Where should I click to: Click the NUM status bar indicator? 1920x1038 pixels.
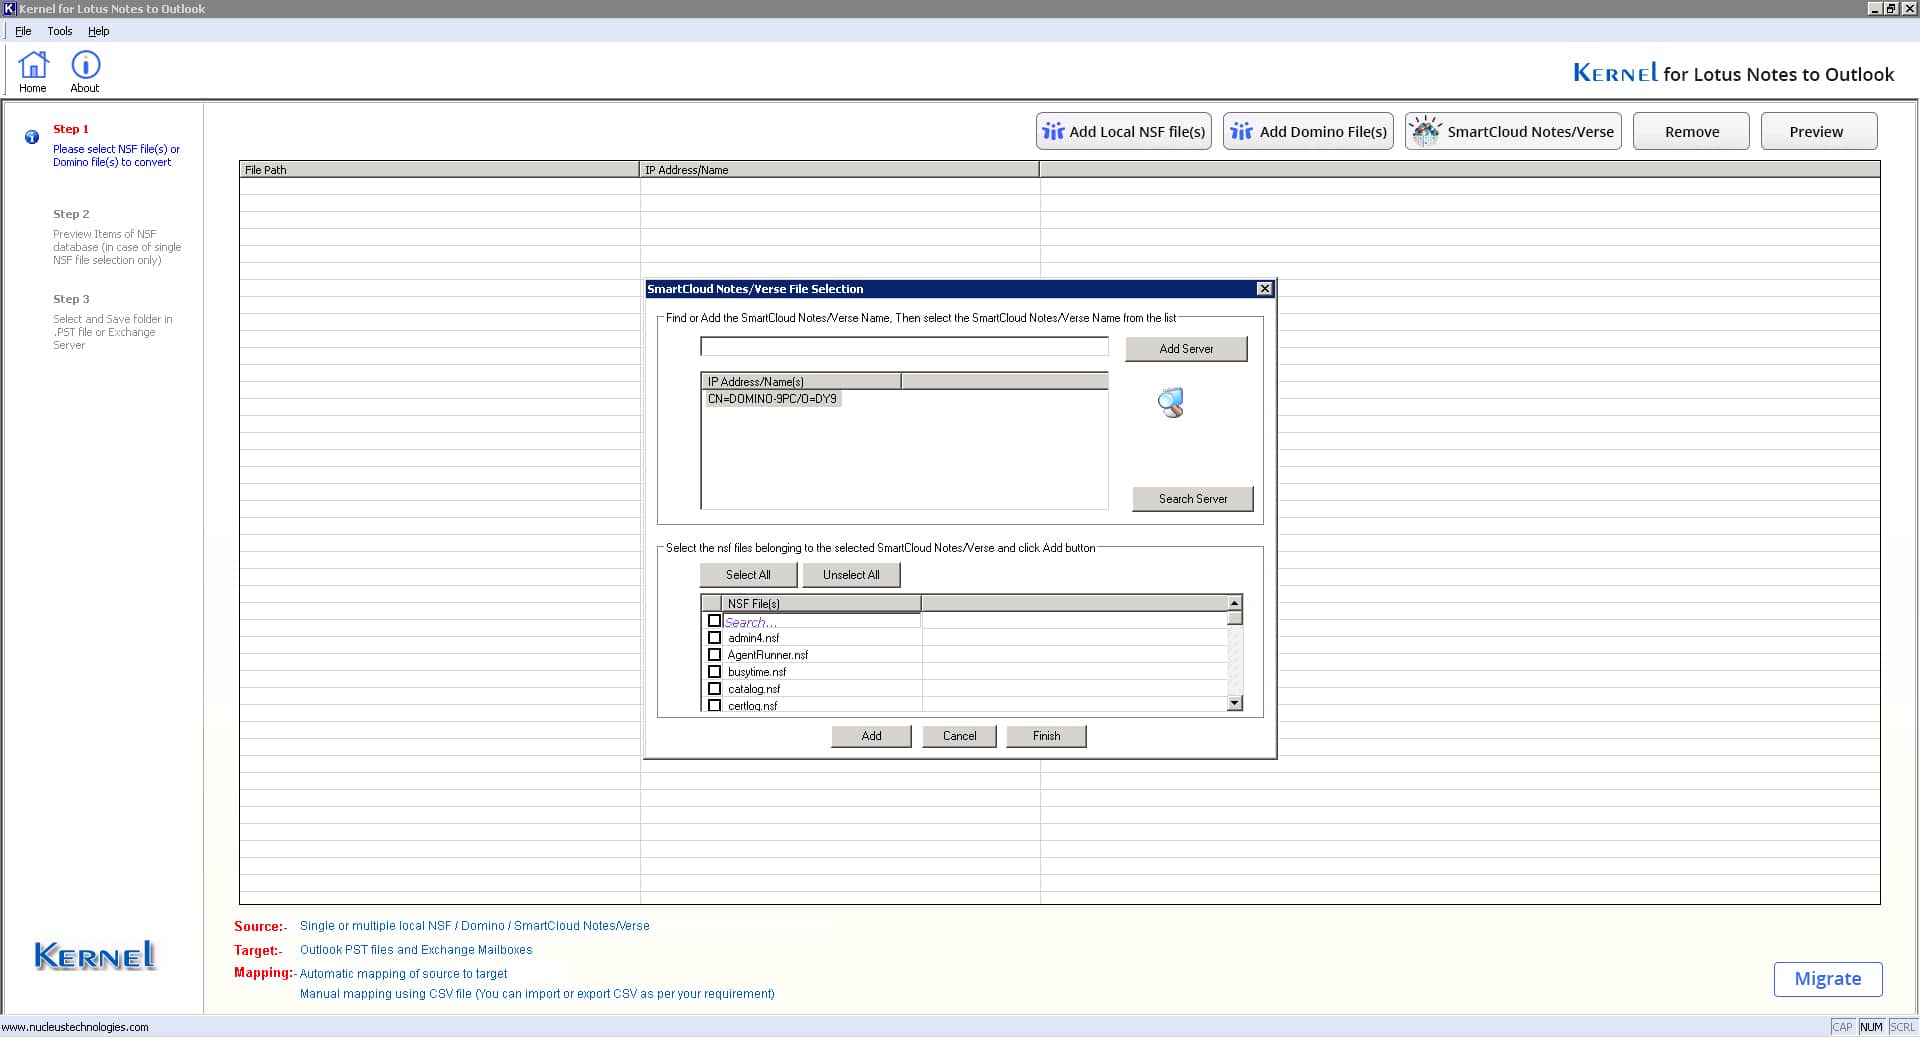1871,1027
